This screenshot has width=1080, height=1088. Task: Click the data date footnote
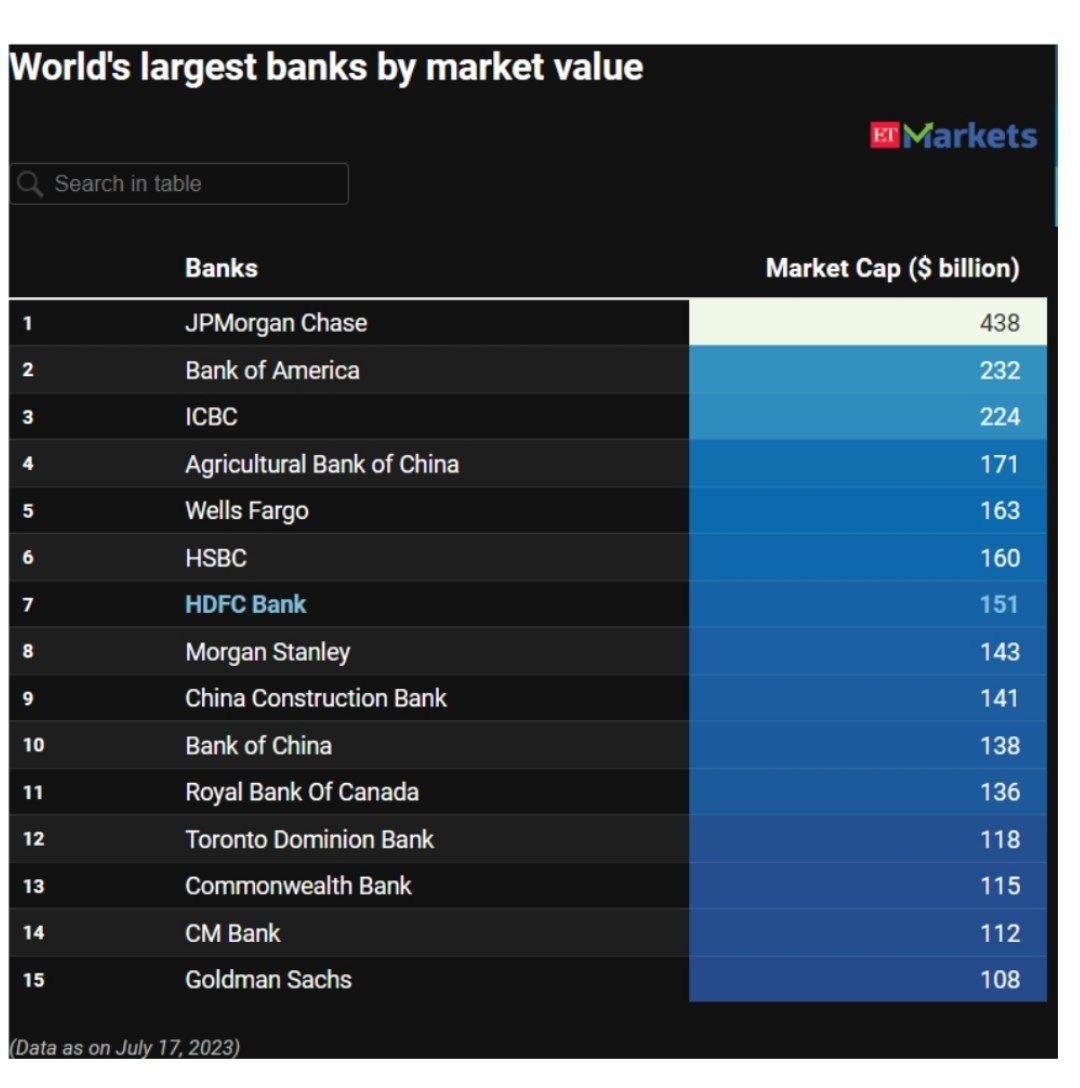coord(125,1048)
